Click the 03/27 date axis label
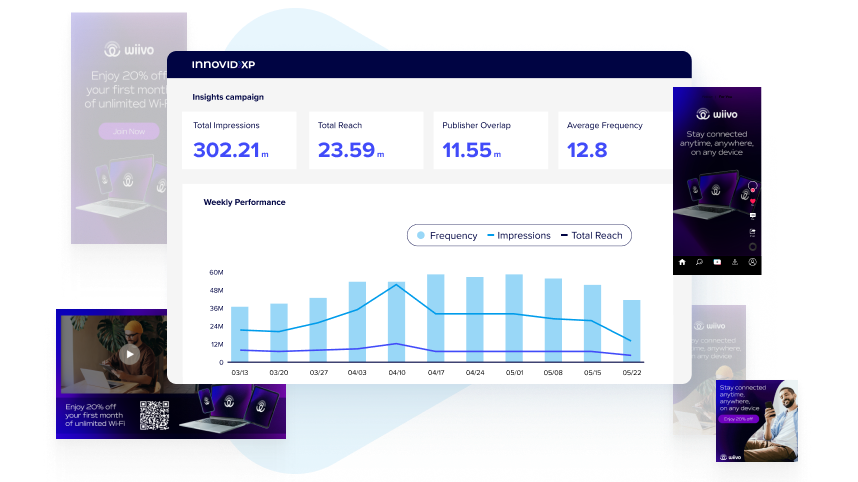The width and height of the screenshot is (858, 482). pos(318,373)
